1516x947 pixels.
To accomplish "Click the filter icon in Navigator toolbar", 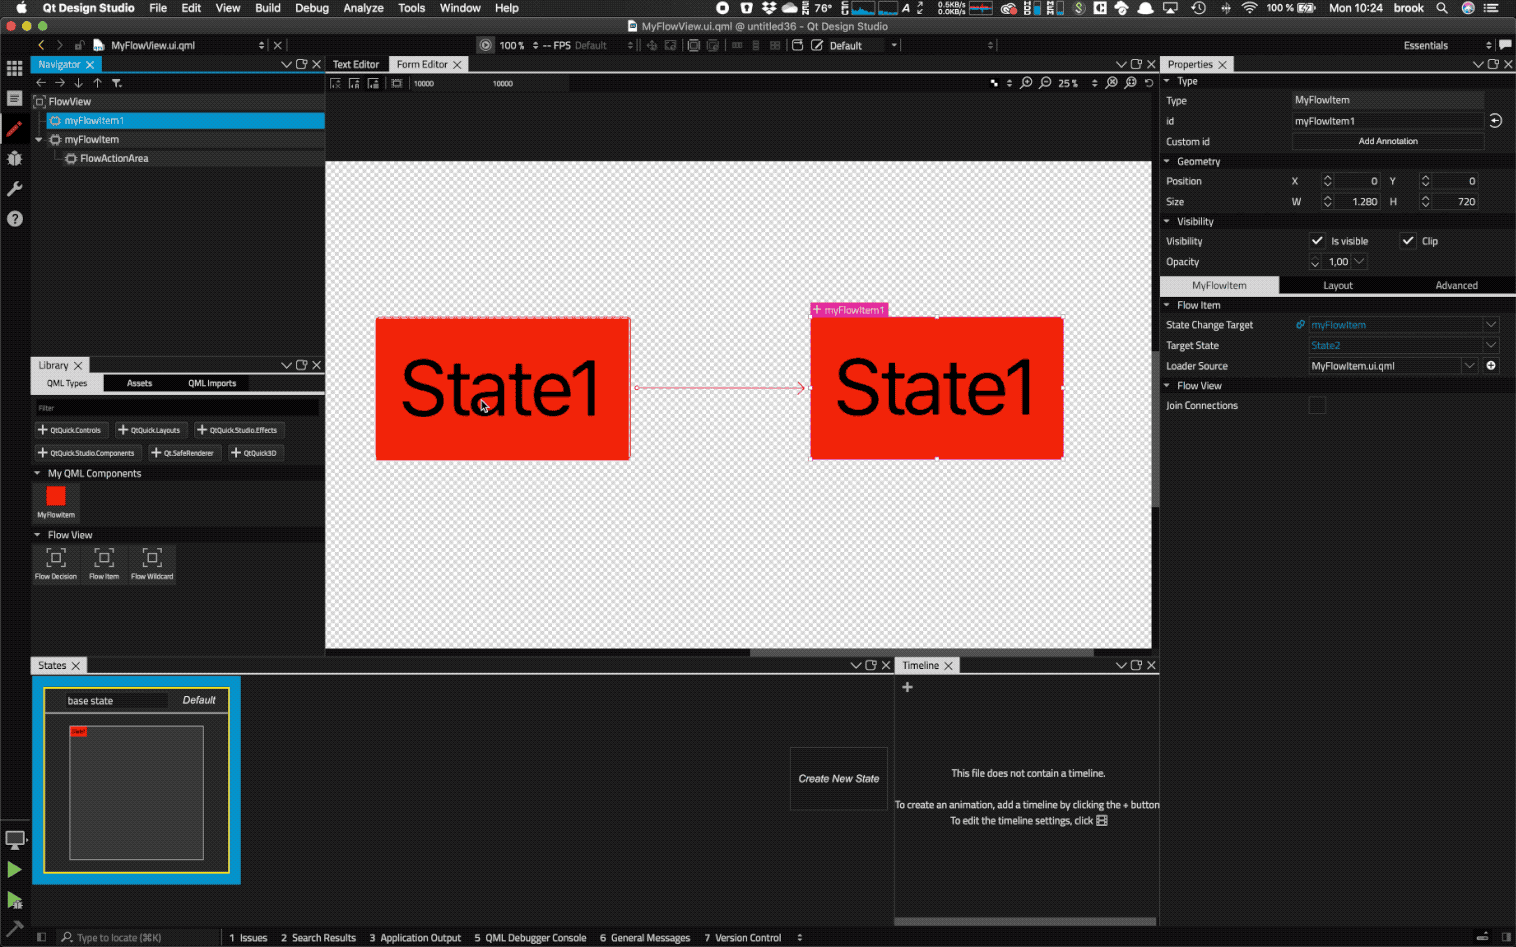I will 117,83.
